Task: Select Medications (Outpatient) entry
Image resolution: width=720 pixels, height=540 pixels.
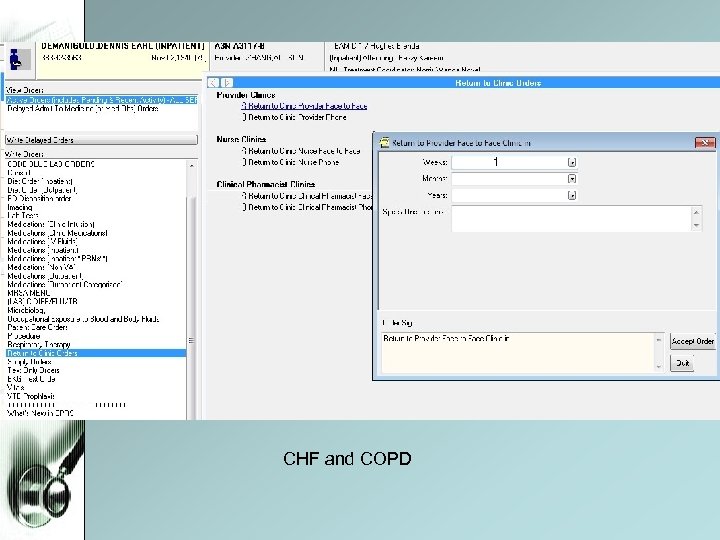Action: pyautogui.click(x=45, y=276)
